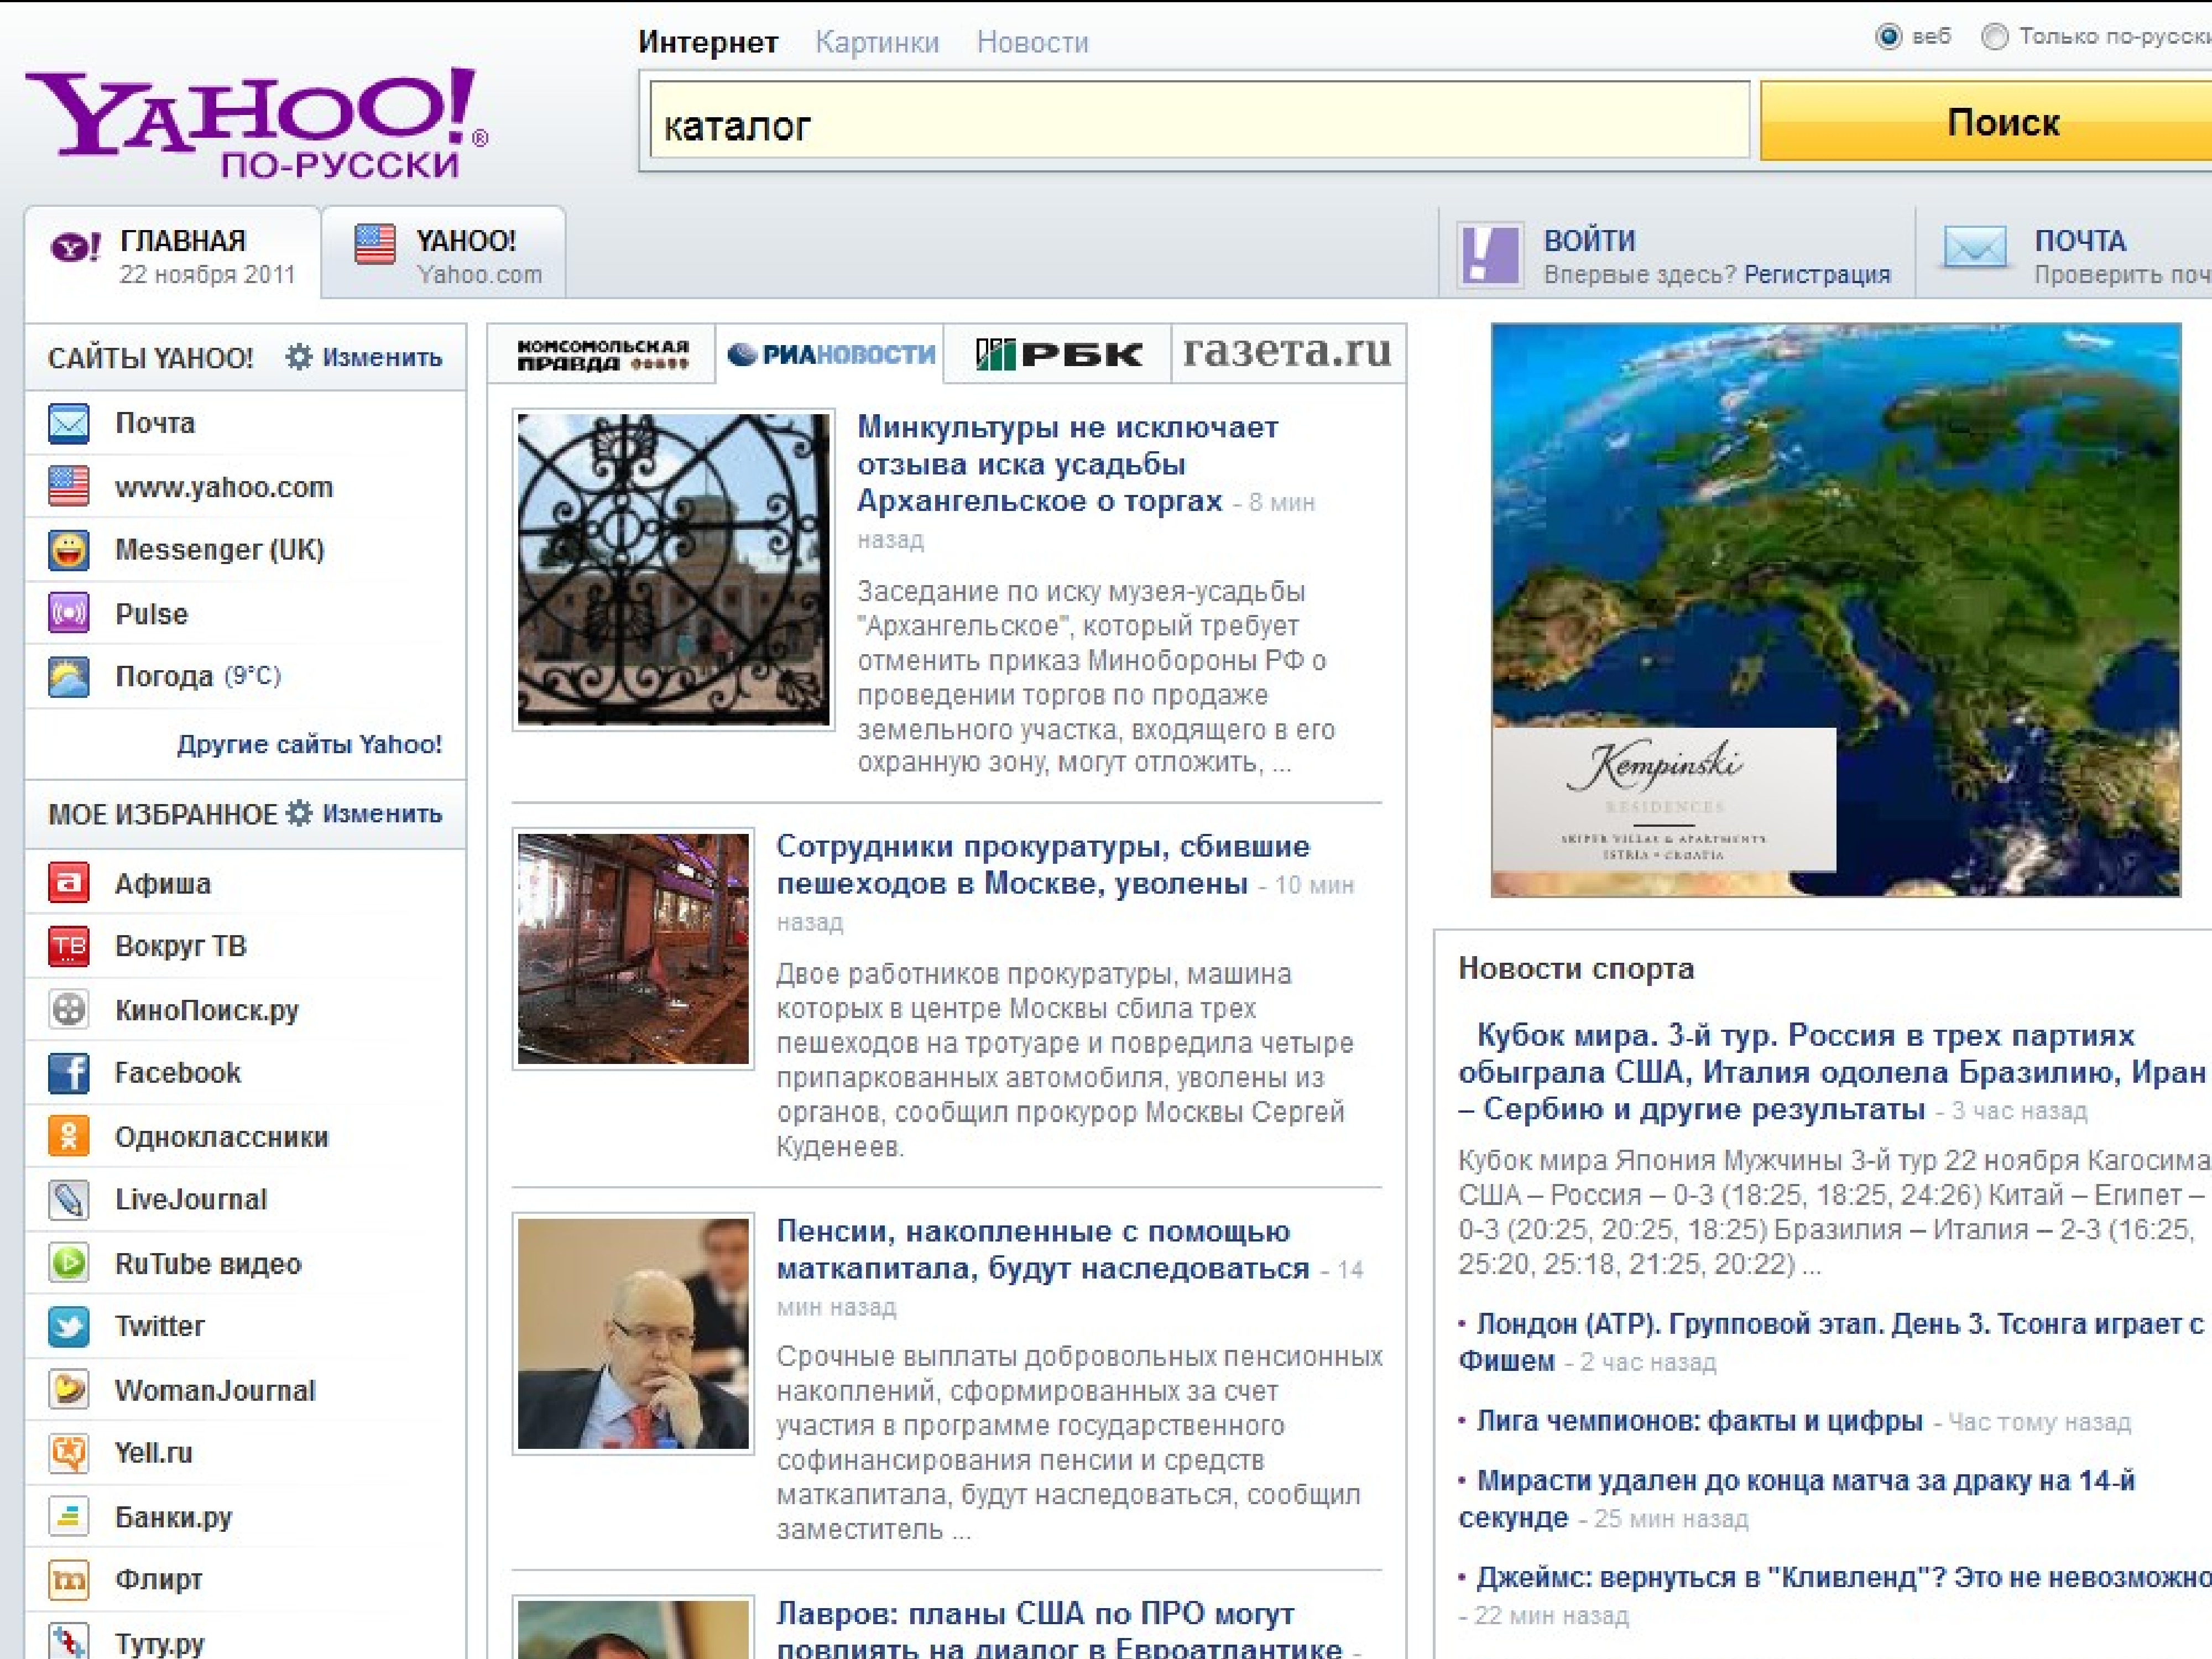The height and width of the screenshot is (1659, 2212).
Task: Open the Messenger (UK) smiley icon
Action: (x=68, y=550)
